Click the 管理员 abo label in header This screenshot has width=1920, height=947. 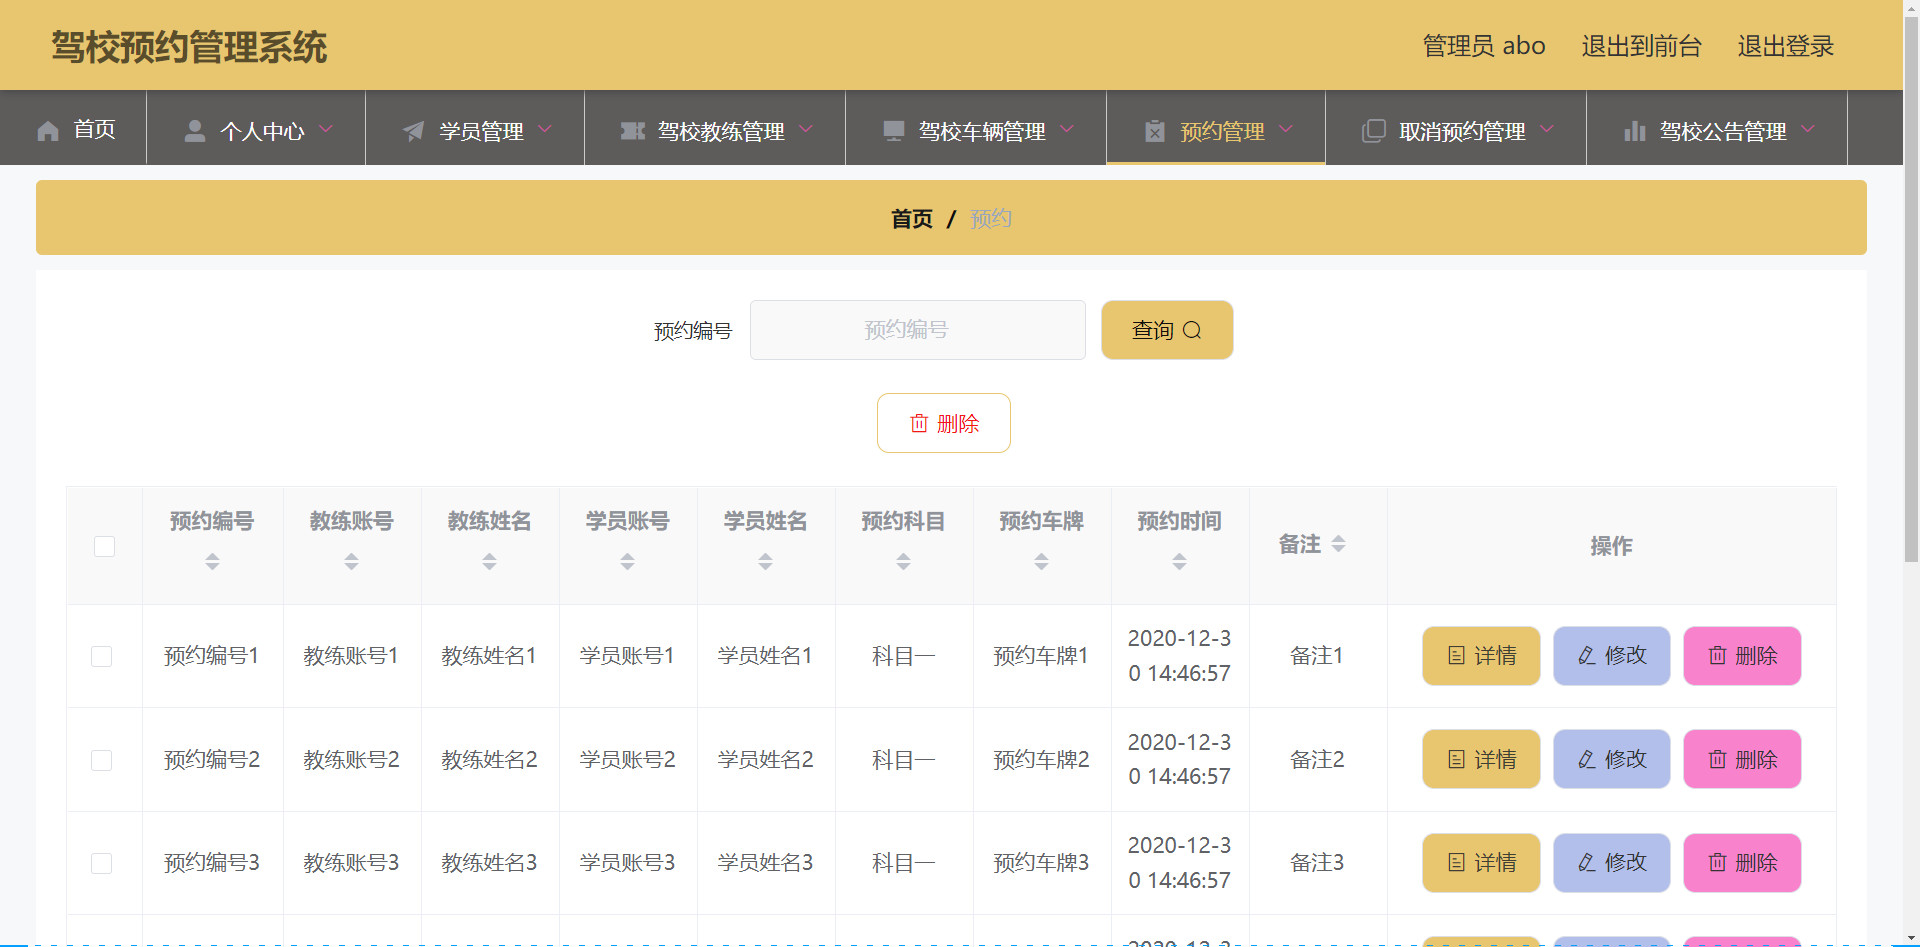1484,46
